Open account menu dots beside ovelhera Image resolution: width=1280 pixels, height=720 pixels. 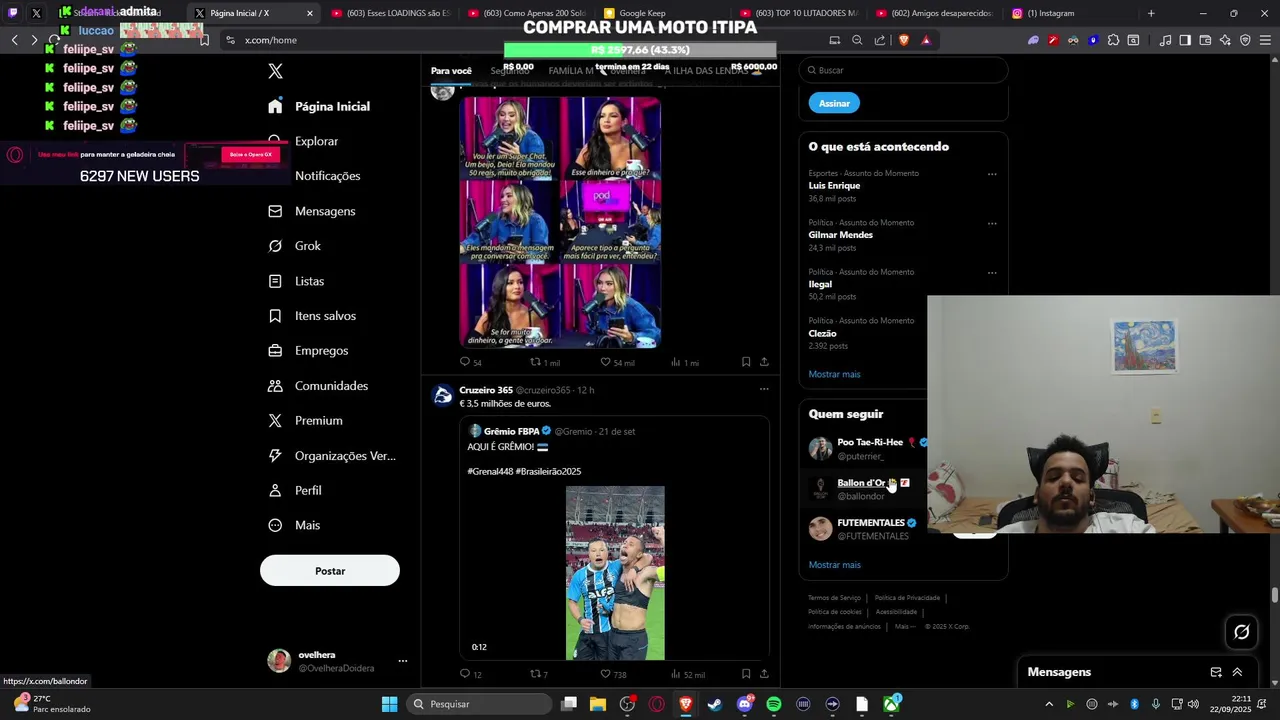pos(403,661)
